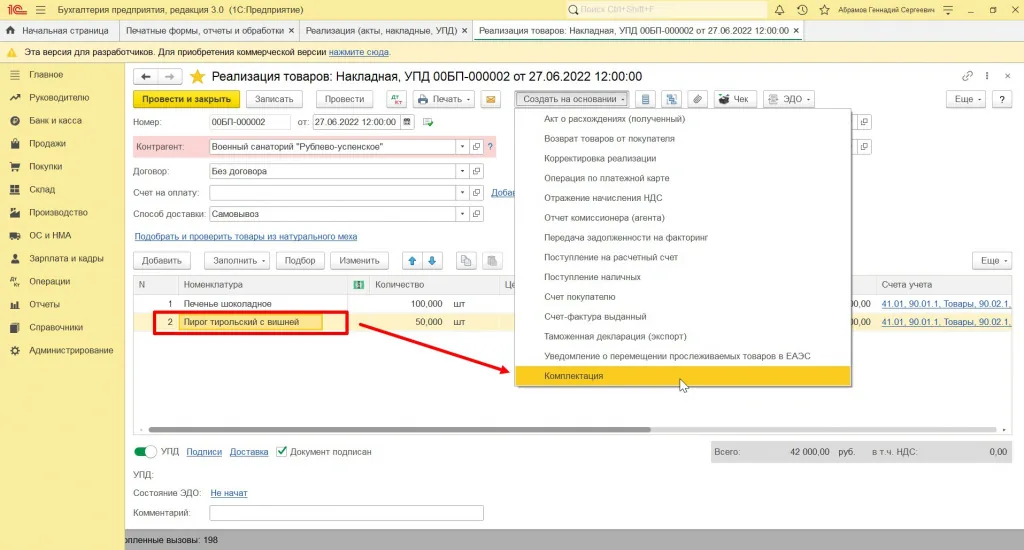Open the history clock icon
The image size is (1024, 550).
(x=802, y=10)
